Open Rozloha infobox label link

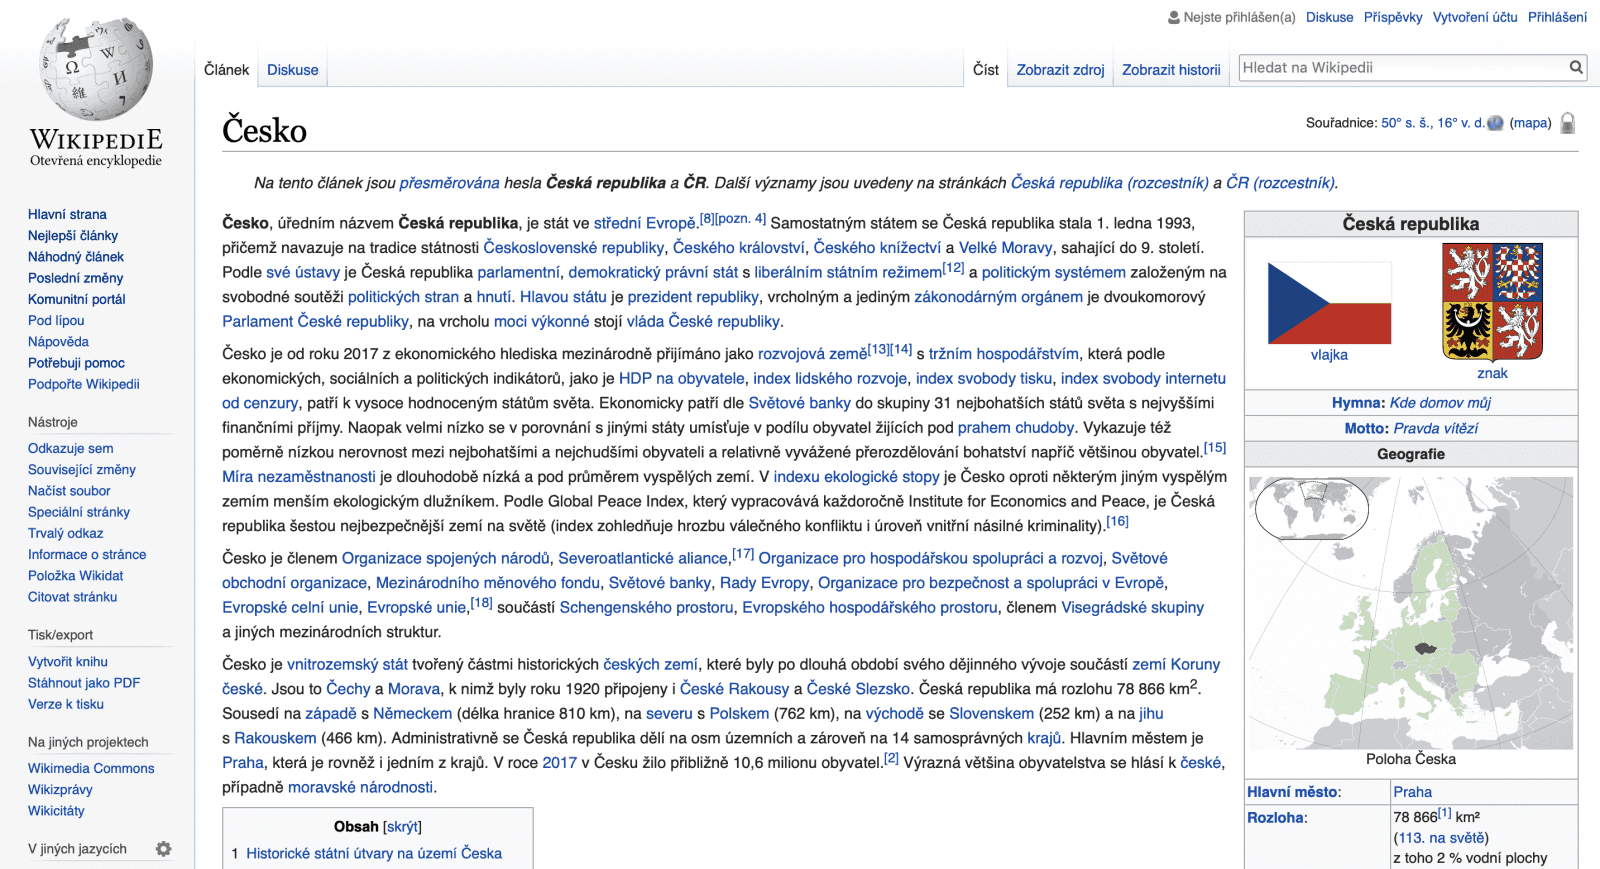pos(1275,818)
